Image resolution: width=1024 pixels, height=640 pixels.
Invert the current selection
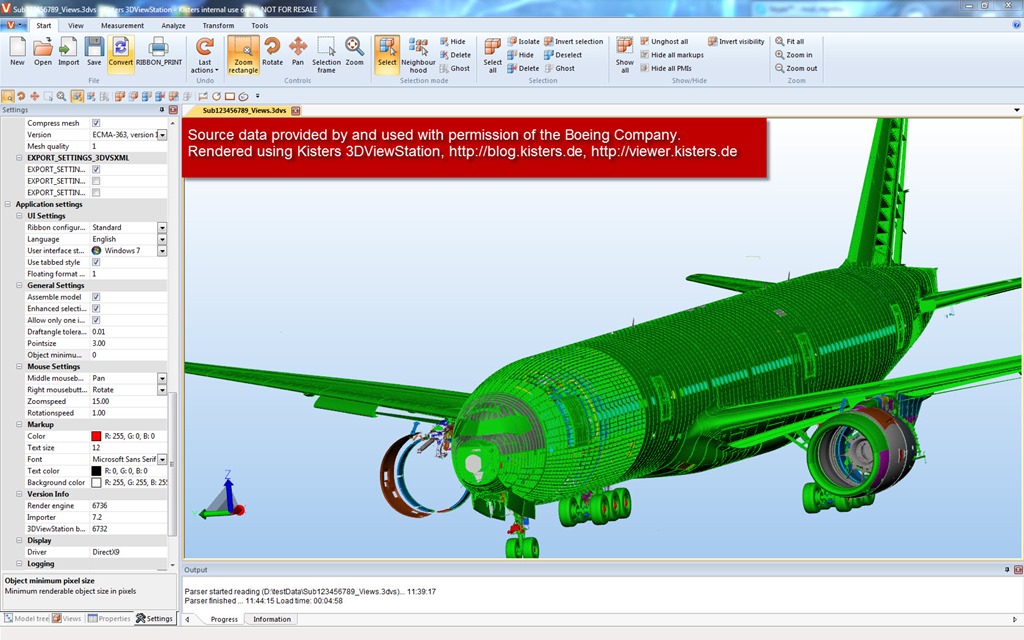pos(573,41)
